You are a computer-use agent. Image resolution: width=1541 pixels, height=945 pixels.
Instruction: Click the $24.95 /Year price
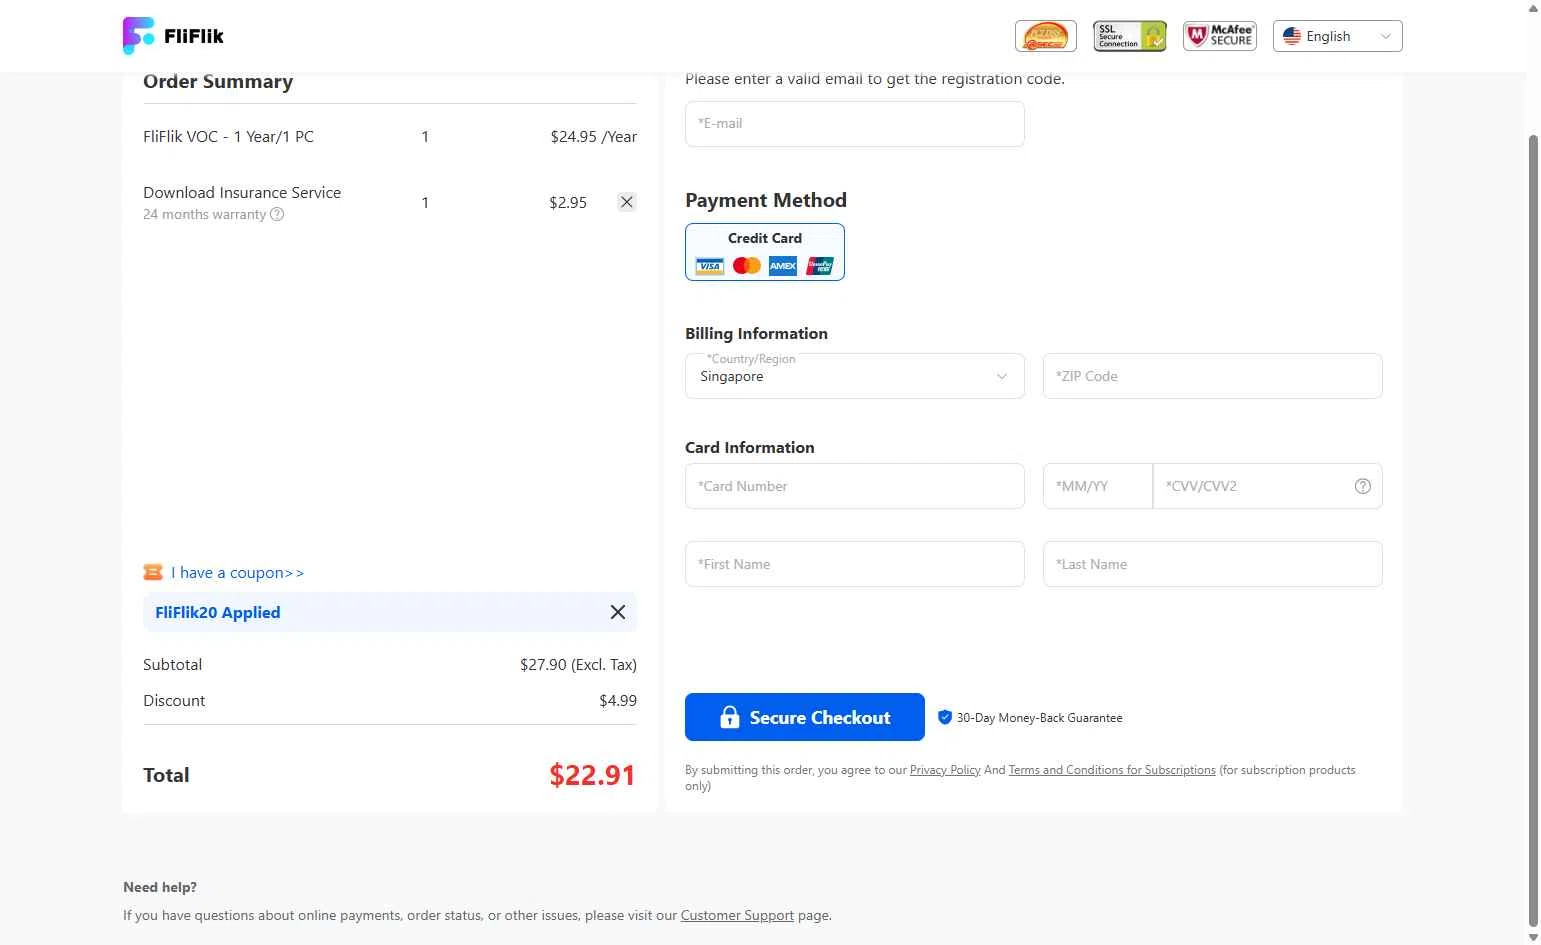(x=594, y=137)
